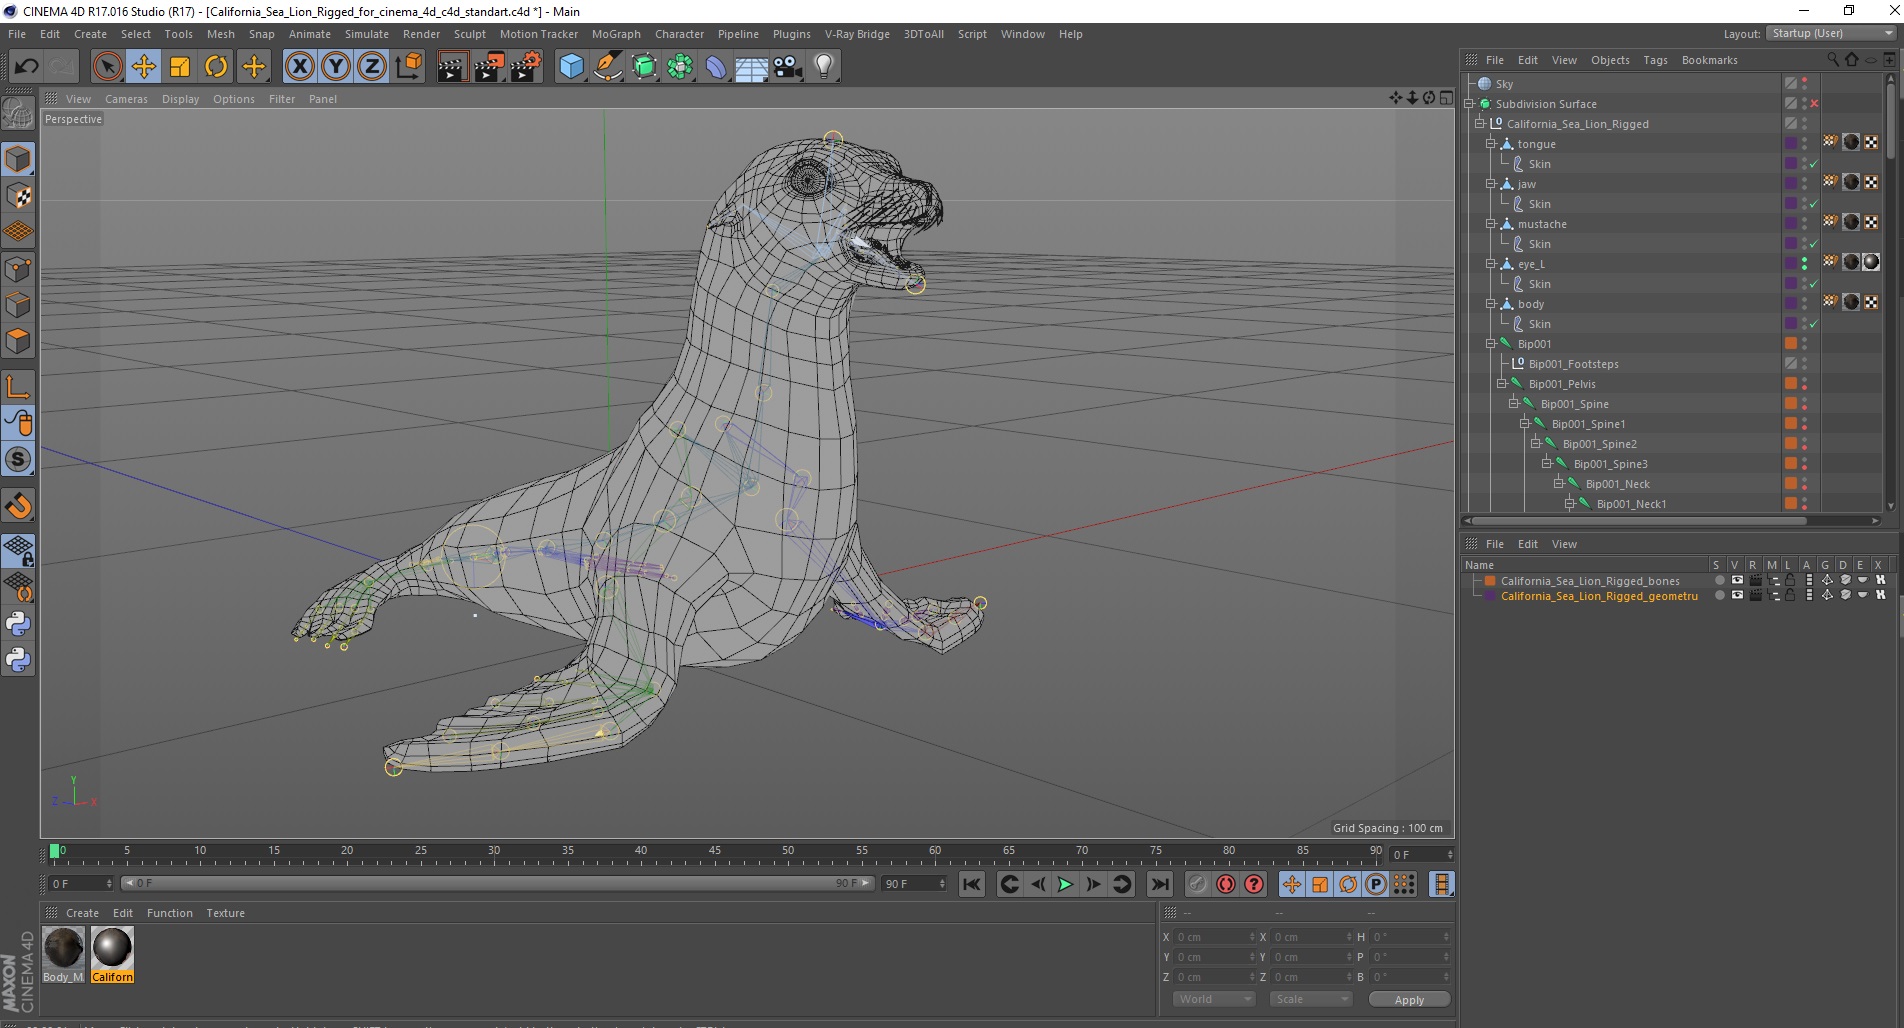Toggle the Z axis lock
This screenshot has height=1028, width=1904.
(x=372, y=67)
